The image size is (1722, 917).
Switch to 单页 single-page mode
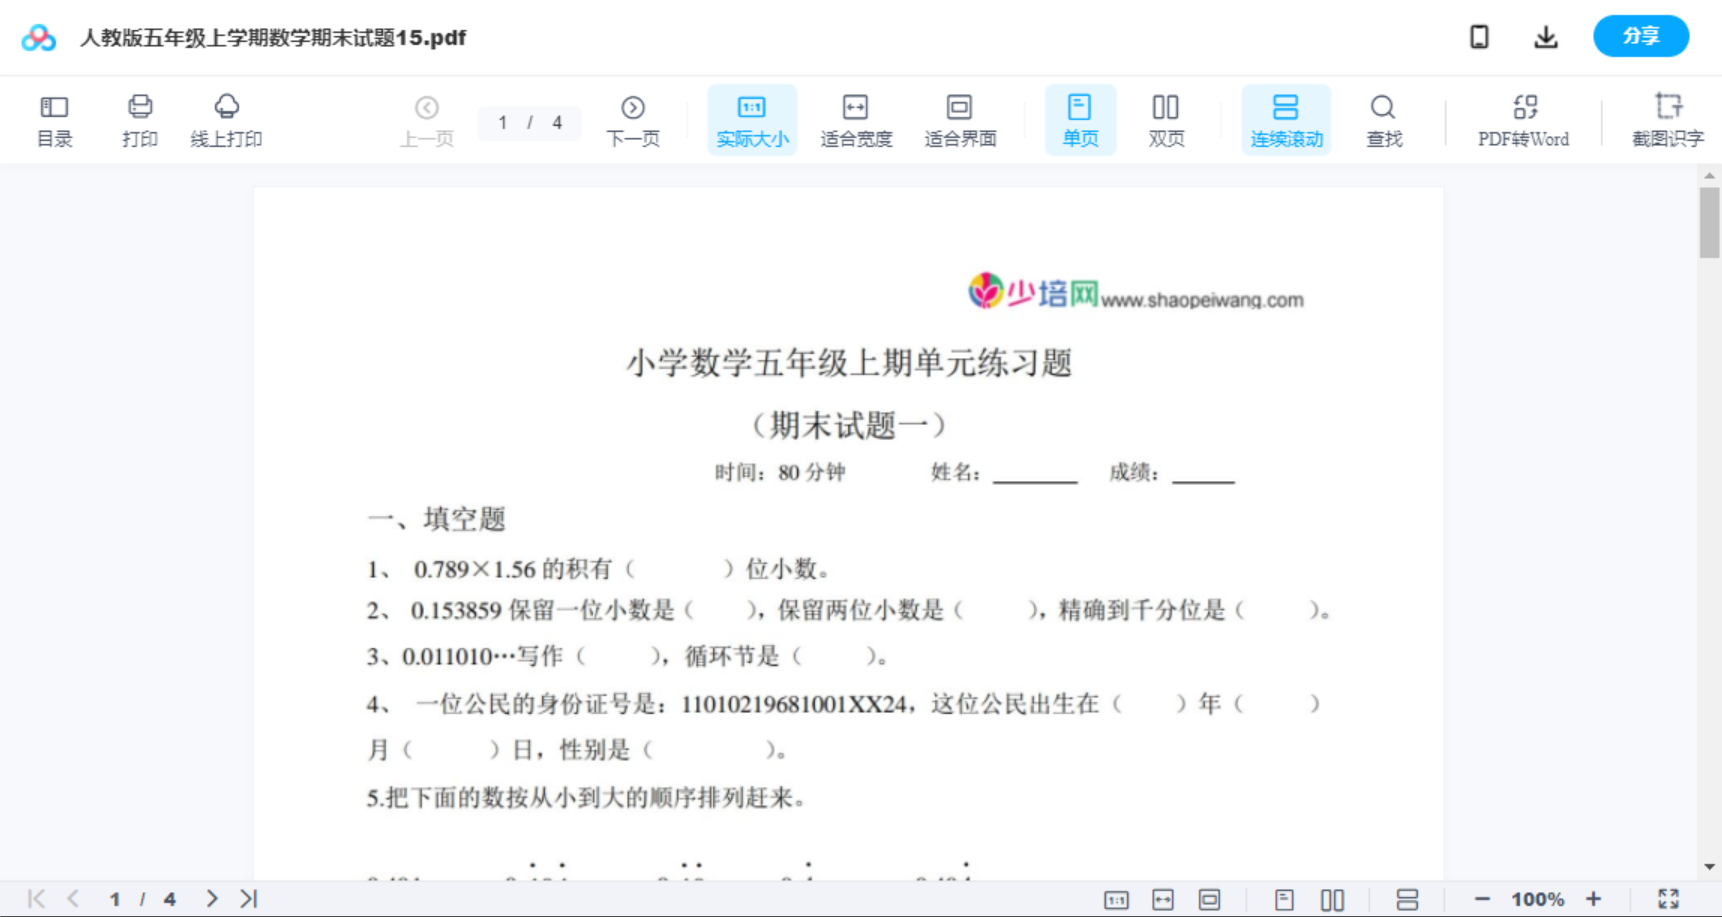(x=1080, y=119)
